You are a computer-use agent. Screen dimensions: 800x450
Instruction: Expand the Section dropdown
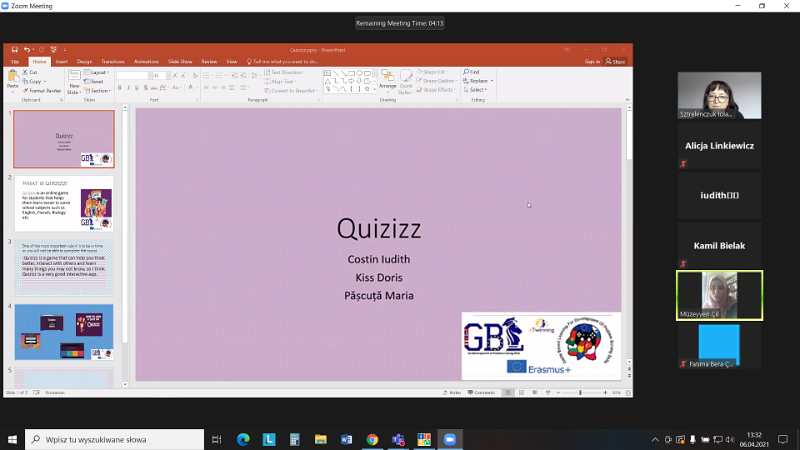tap(97, 91)
